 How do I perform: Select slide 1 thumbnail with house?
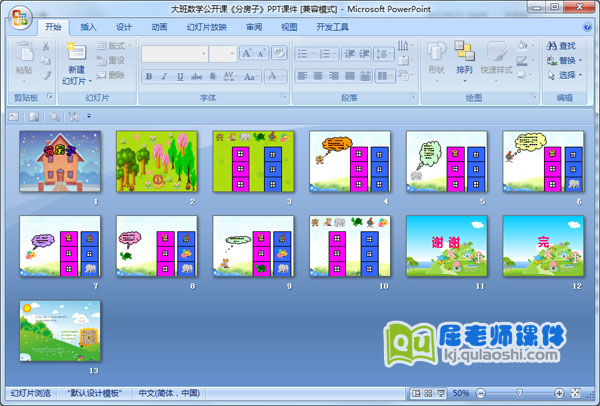point(60,161)
